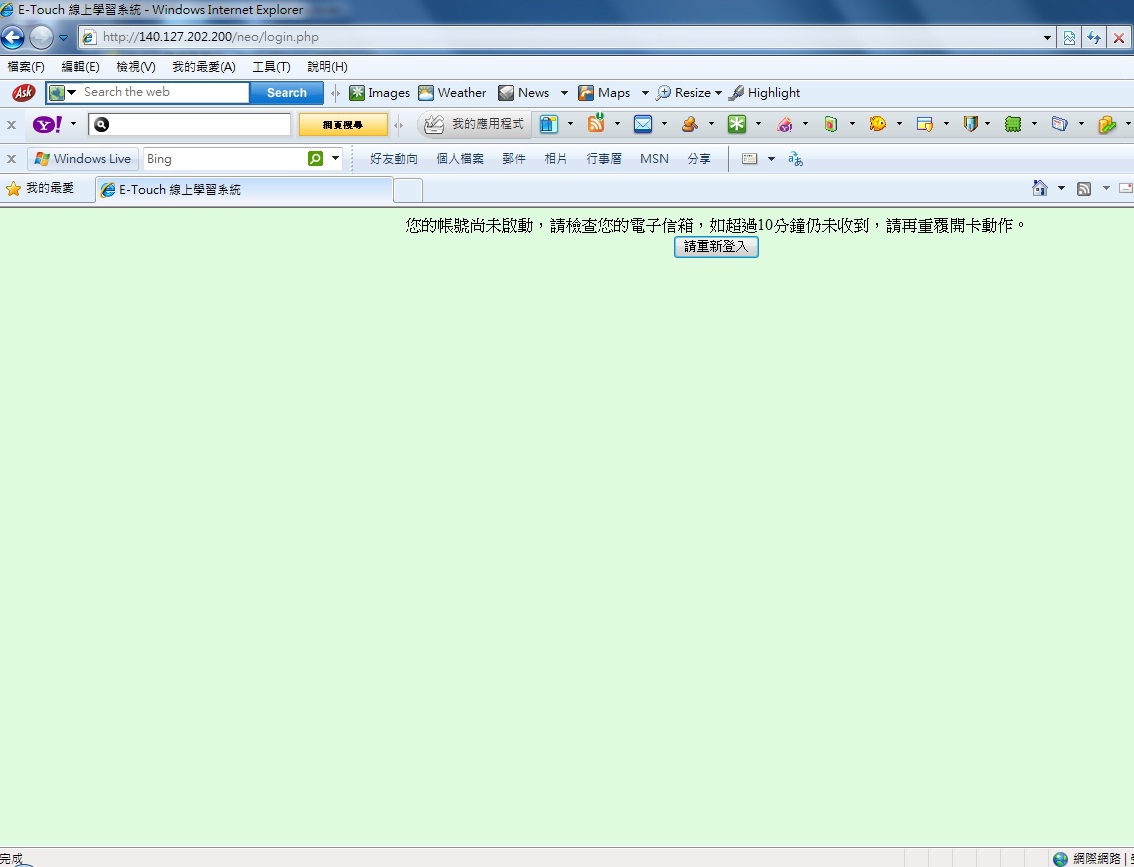
Task: Select the E-Touch 線上學習系統 tab
Action: pos(244,189)
